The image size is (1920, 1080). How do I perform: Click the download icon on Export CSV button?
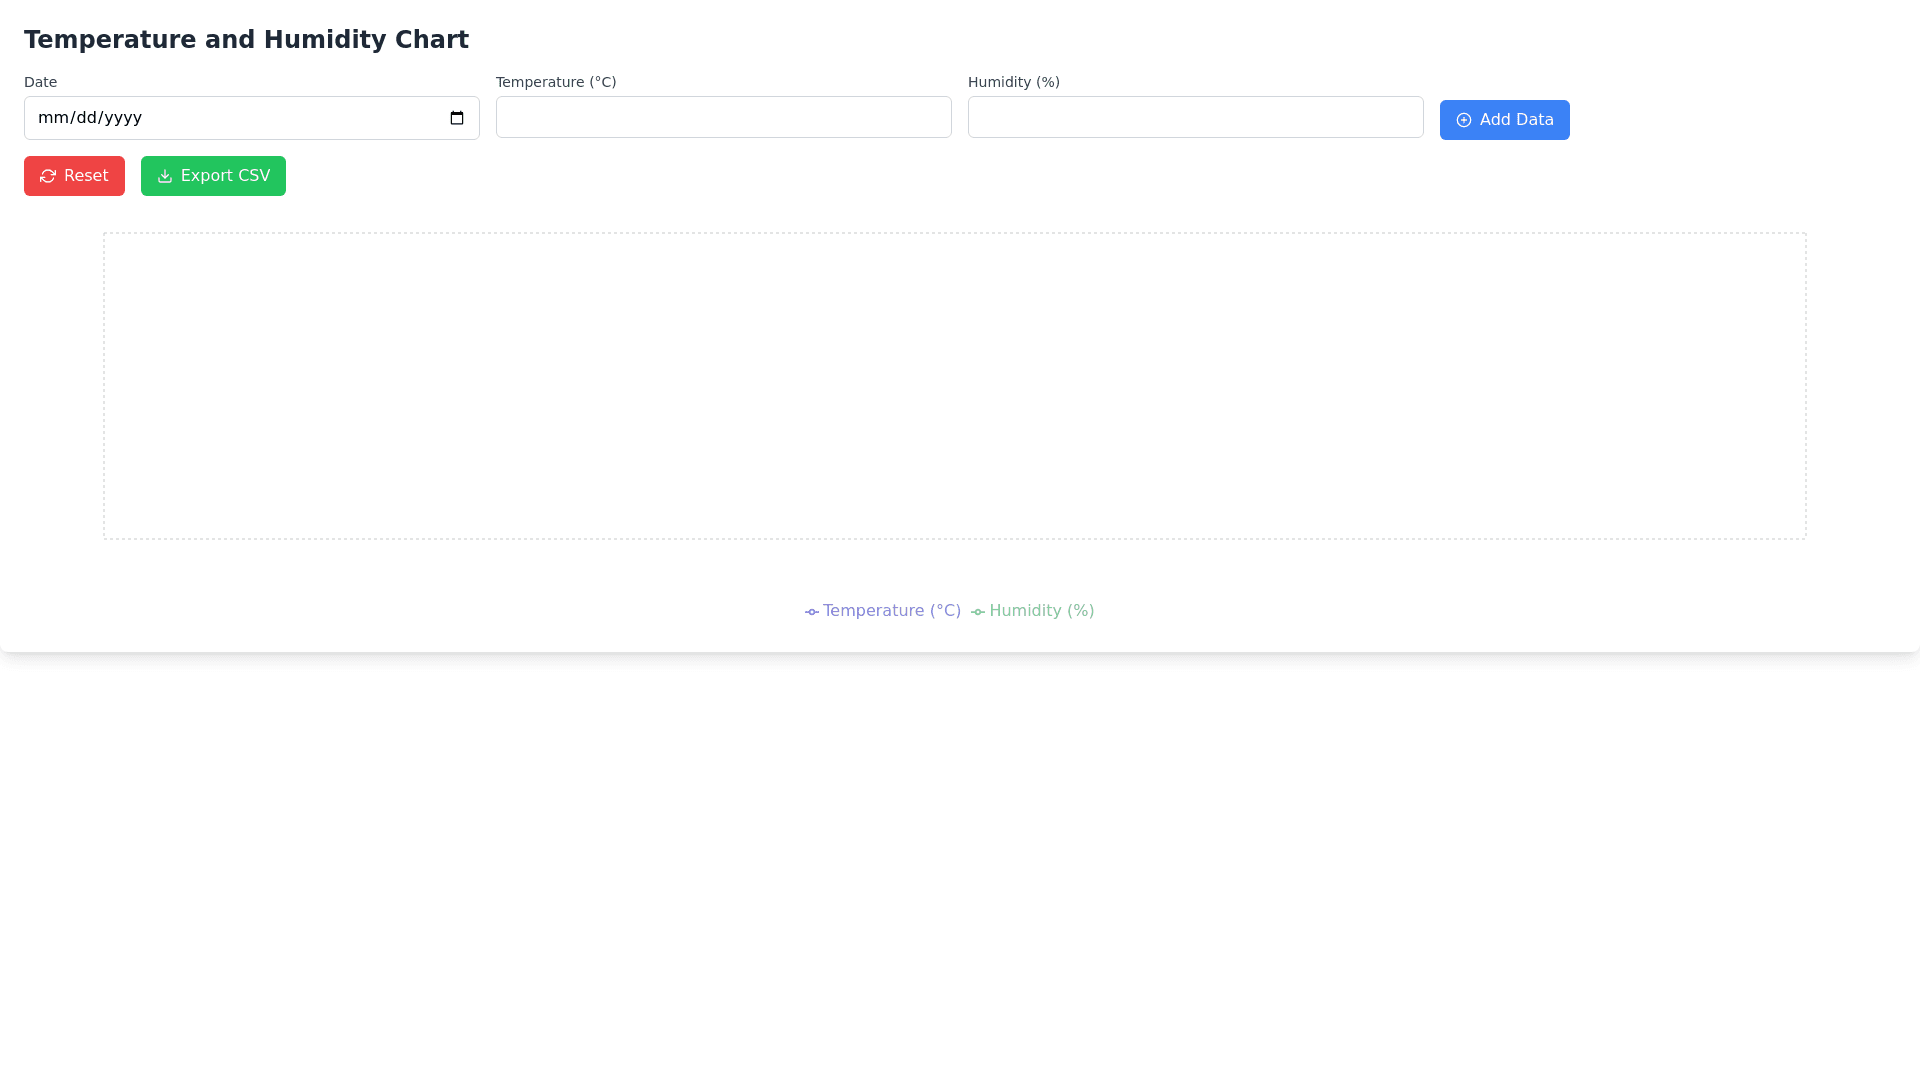pyautogui.click(x=165, y=176)
